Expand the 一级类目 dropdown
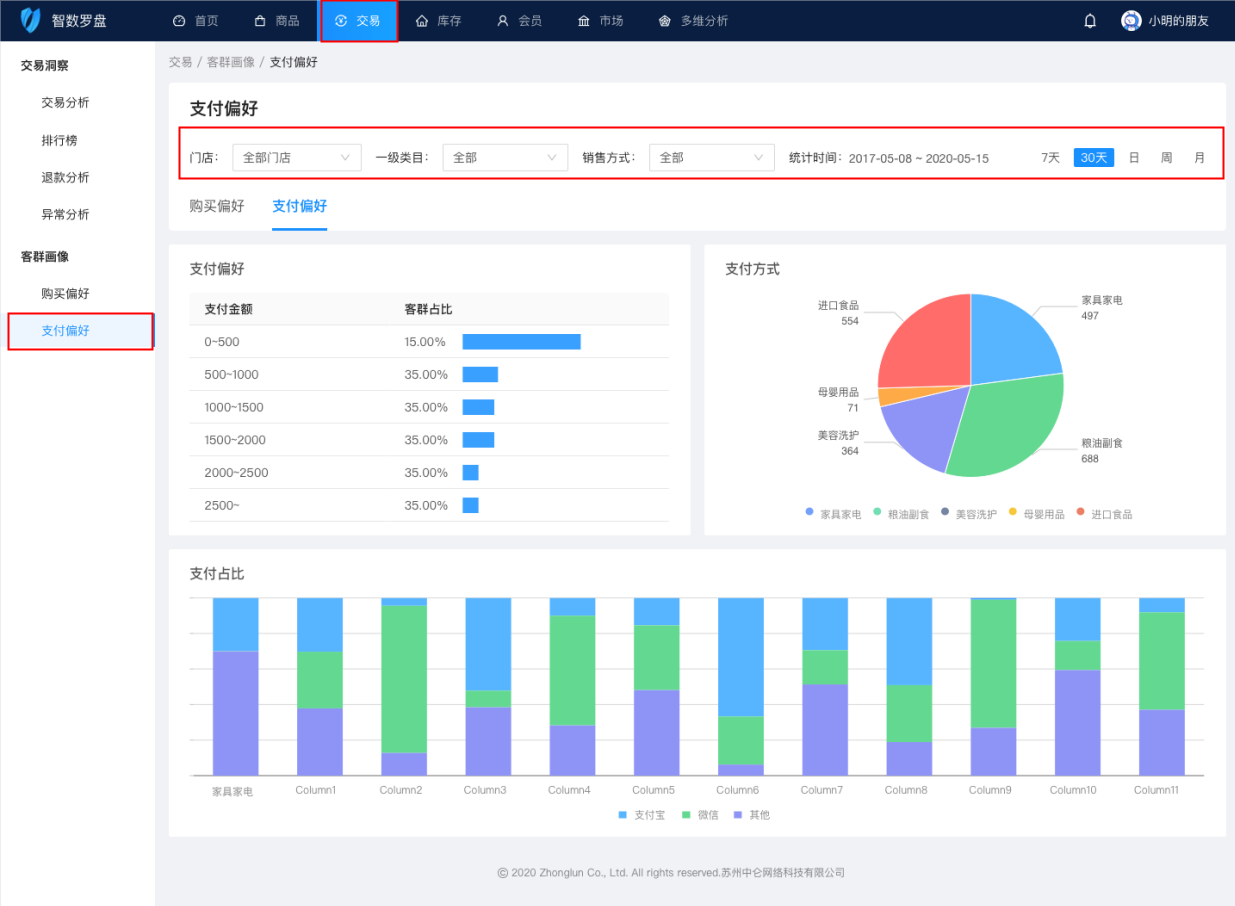Viewport: 1235px width, 906px height. click(x=505, y=158)
